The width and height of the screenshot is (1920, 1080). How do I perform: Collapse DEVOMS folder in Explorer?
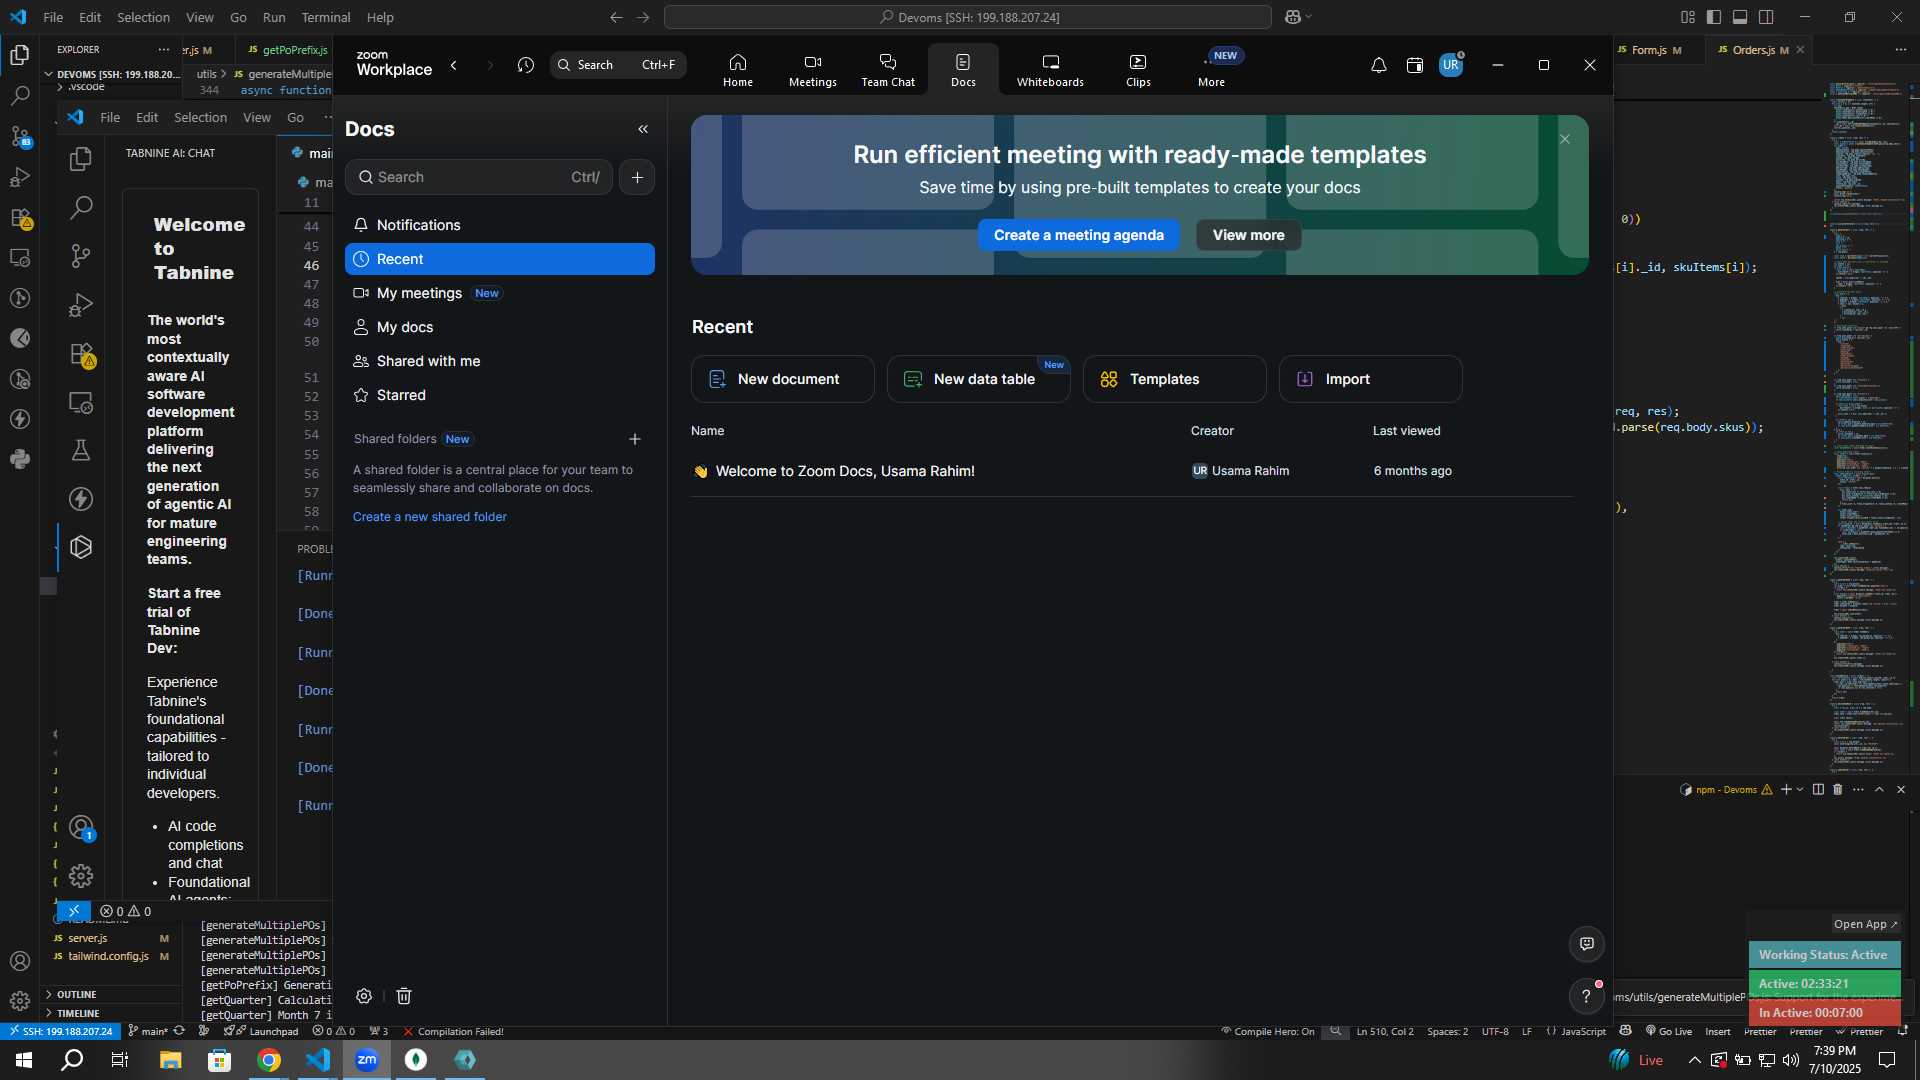tap(112, 74)
